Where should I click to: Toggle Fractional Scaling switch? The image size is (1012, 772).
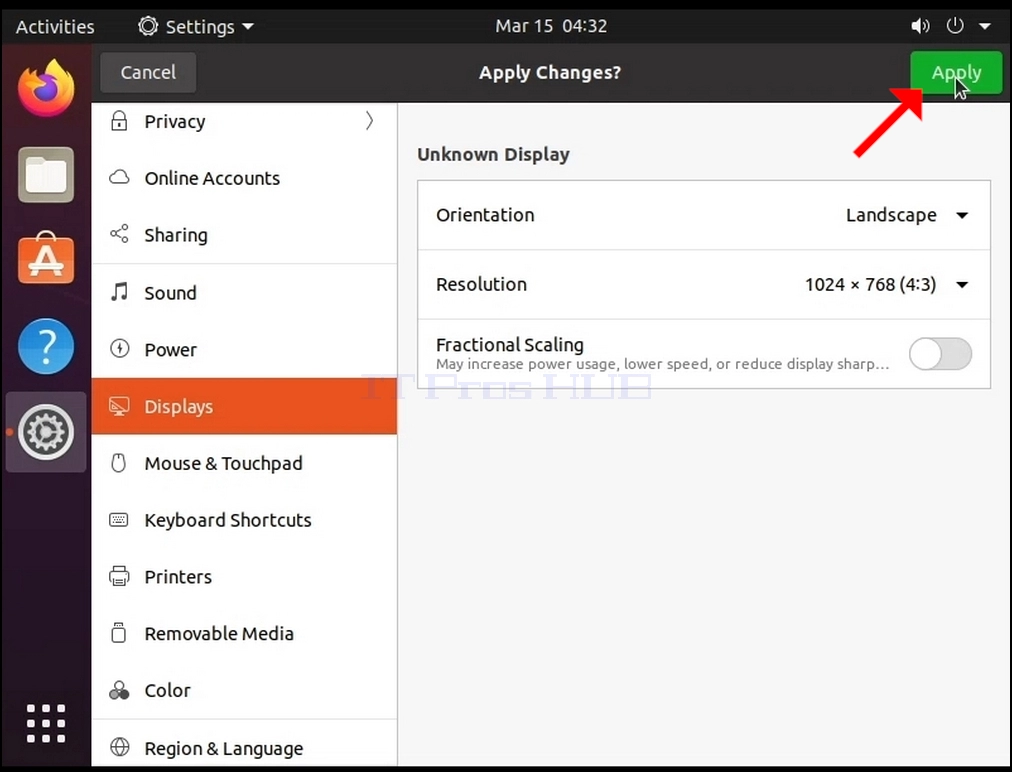point(940,354)
